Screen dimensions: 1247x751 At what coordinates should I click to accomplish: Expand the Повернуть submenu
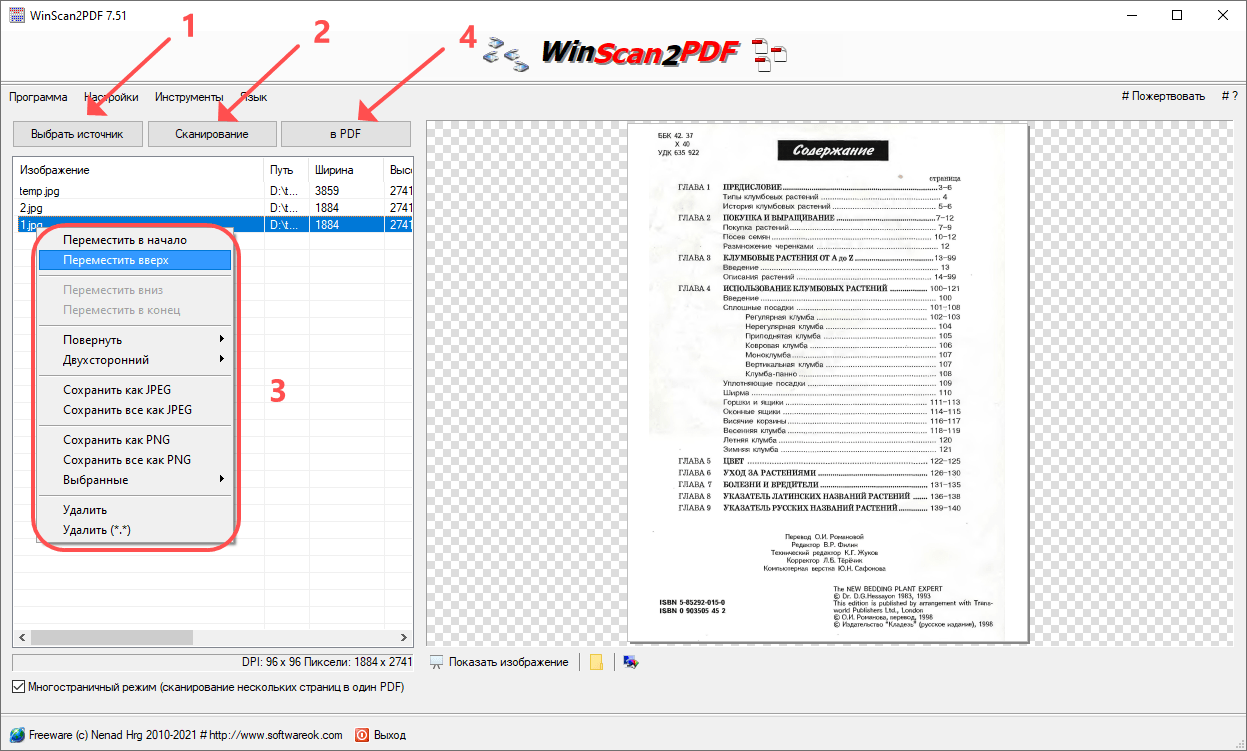click(x=134, y=340)
